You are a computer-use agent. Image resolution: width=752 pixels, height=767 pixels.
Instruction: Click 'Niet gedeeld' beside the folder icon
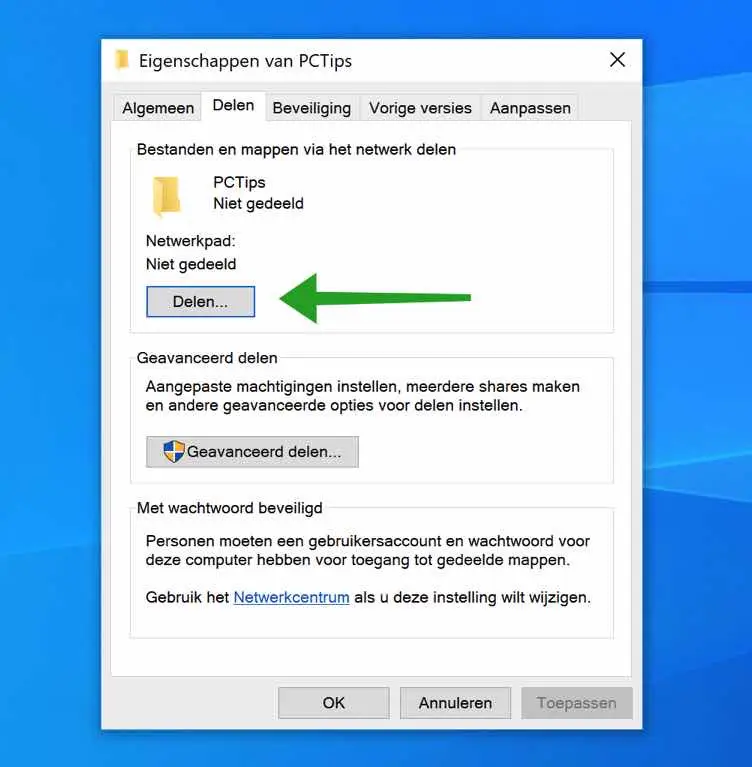point(258,203)
